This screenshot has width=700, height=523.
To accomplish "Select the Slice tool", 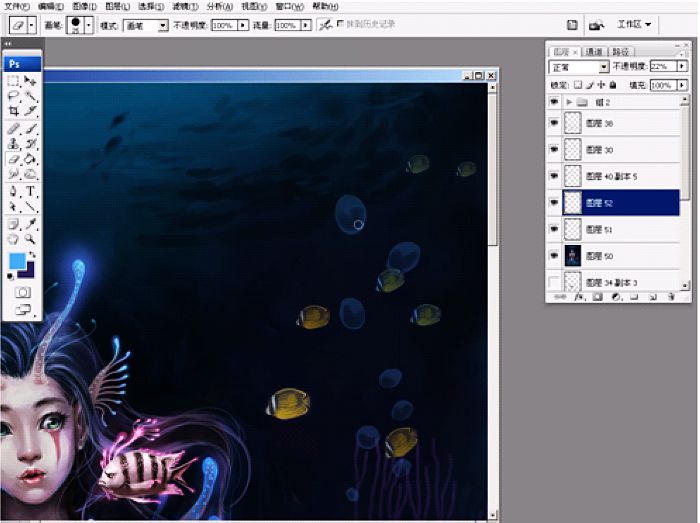I will pyautogui.click(x=30, y=110).
